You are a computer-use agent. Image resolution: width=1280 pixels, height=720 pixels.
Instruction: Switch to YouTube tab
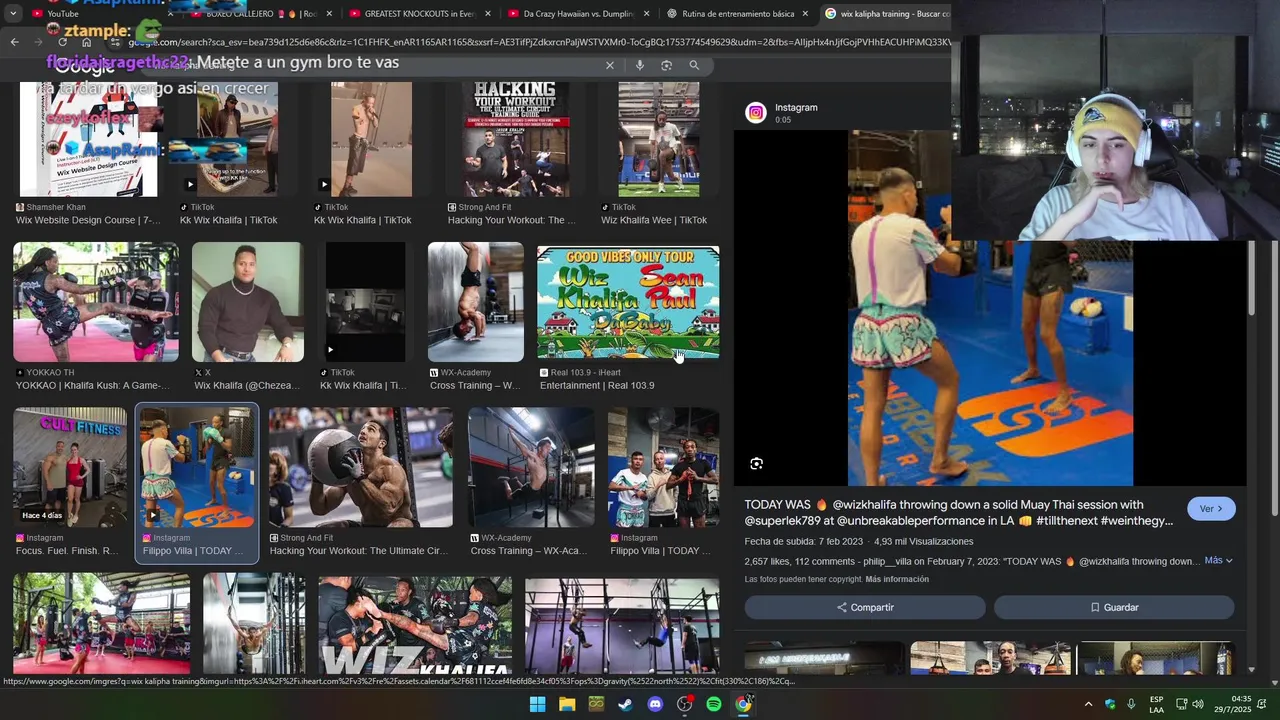click(102, 14)
